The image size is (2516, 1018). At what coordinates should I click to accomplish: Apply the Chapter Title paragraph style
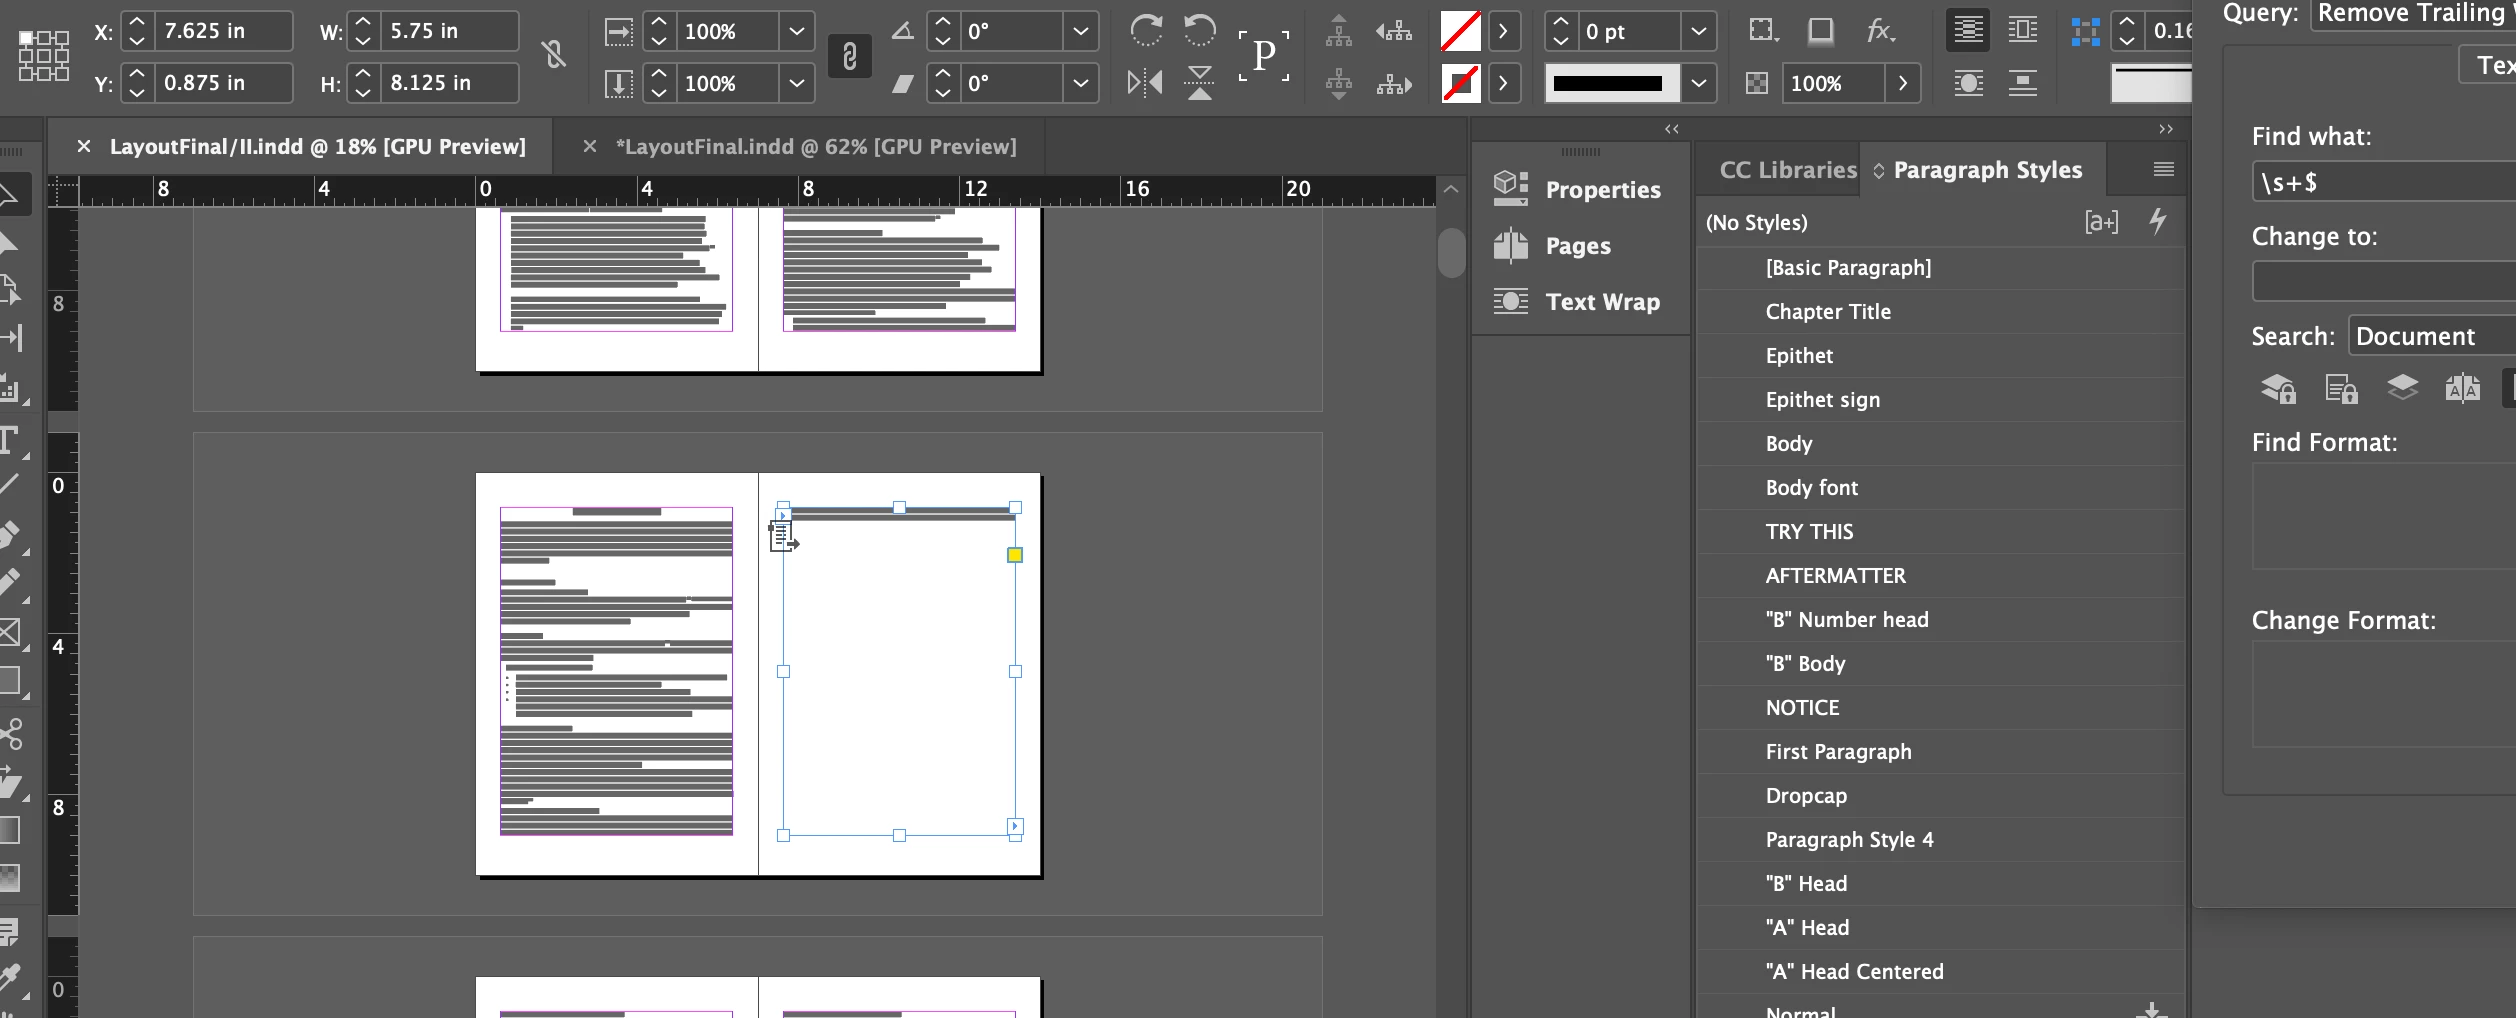1941,312
